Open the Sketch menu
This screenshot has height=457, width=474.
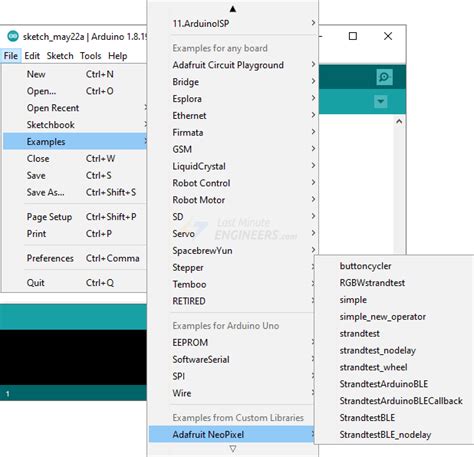click(x=60, y=56)
